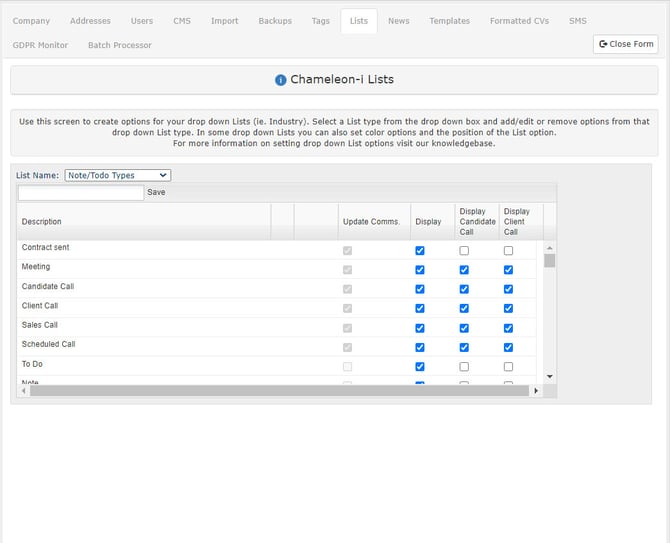Viewport: 670px width, 543px height.
Task: Toggle Display checkbox for Contract sent
Action: (420, 251)
